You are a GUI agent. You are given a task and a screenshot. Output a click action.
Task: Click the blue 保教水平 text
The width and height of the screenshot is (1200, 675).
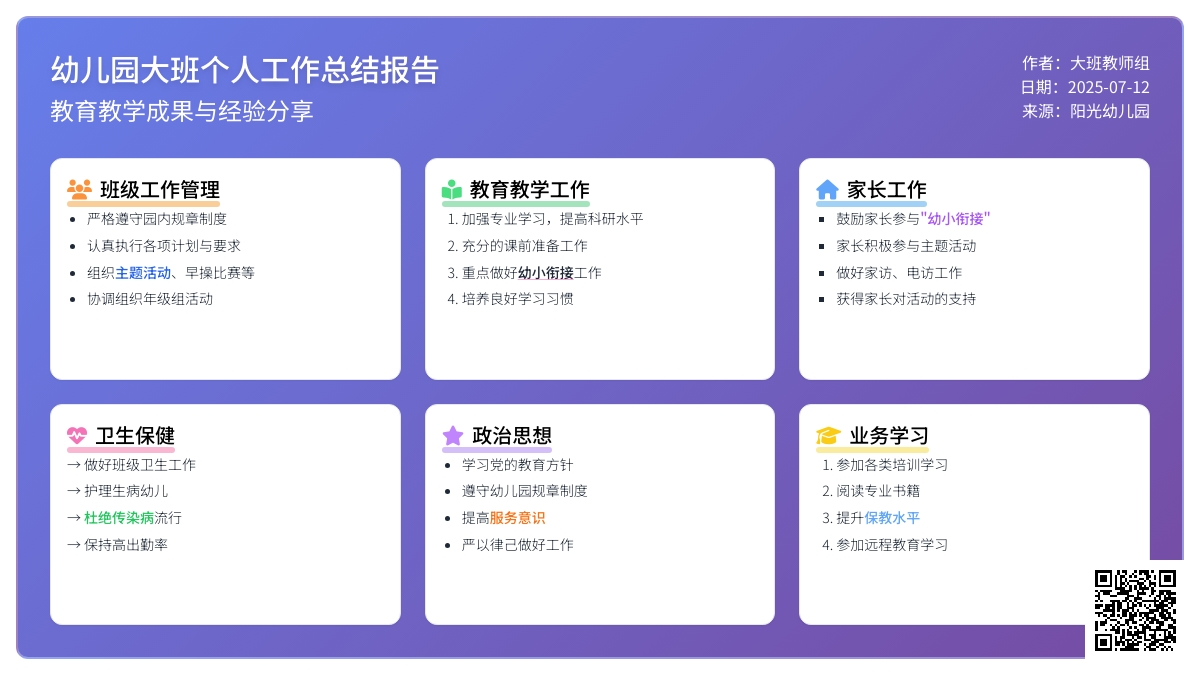click(892, 518)
